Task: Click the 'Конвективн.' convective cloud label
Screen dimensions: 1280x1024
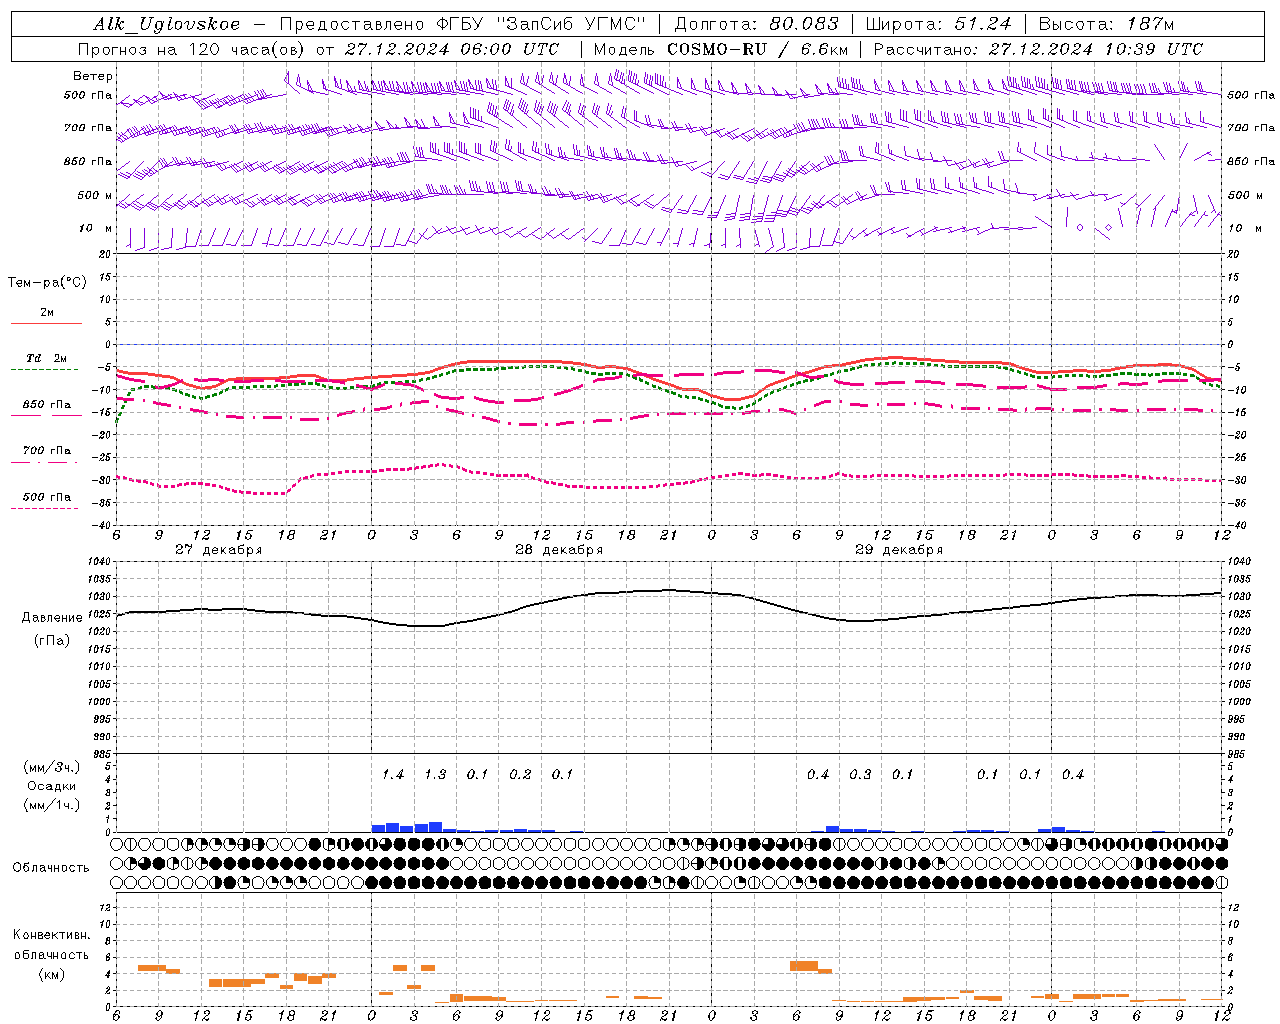Action: click(x=51, y=935)
